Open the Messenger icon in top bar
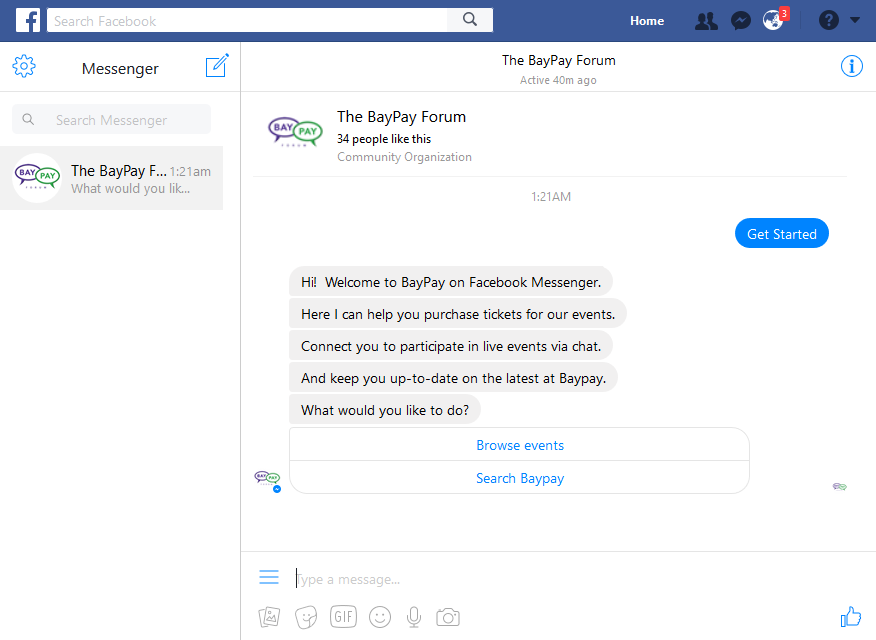The image size is (876, 640). point(741,21)
